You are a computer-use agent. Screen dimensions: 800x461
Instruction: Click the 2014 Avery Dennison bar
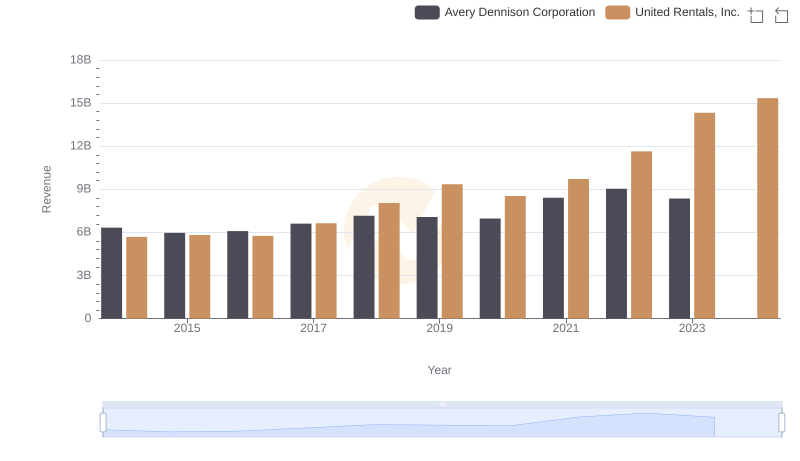point(111,273)
